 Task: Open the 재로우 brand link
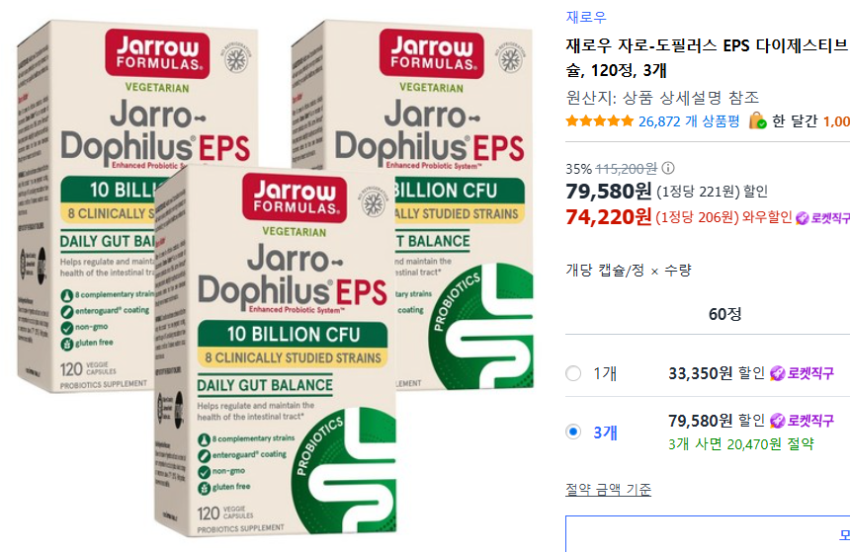(586, 17)
